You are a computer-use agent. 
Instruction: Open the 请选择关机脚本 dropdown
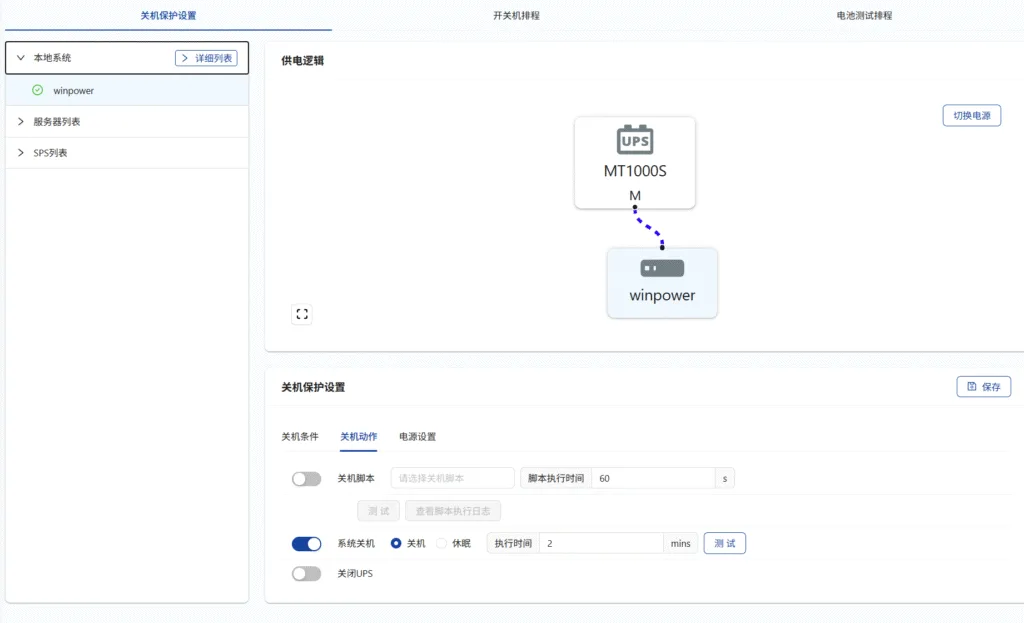(x=452, y=479)
